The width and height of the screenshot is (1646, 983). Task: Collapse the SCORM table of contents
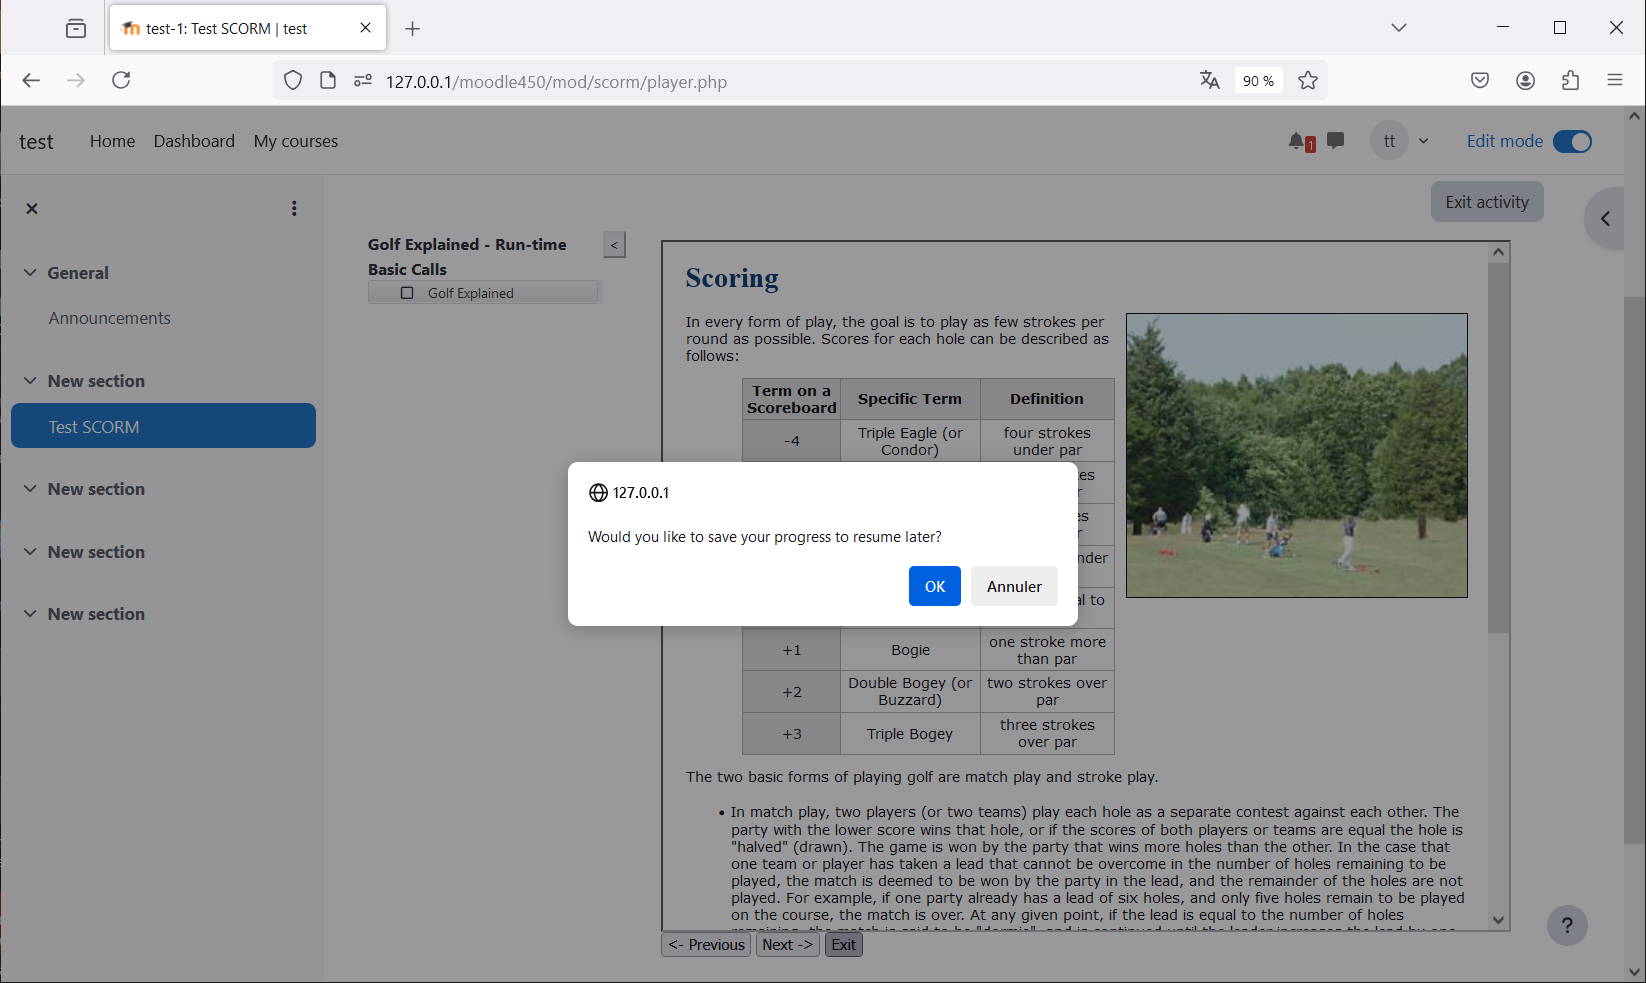(x=614, y=245)
